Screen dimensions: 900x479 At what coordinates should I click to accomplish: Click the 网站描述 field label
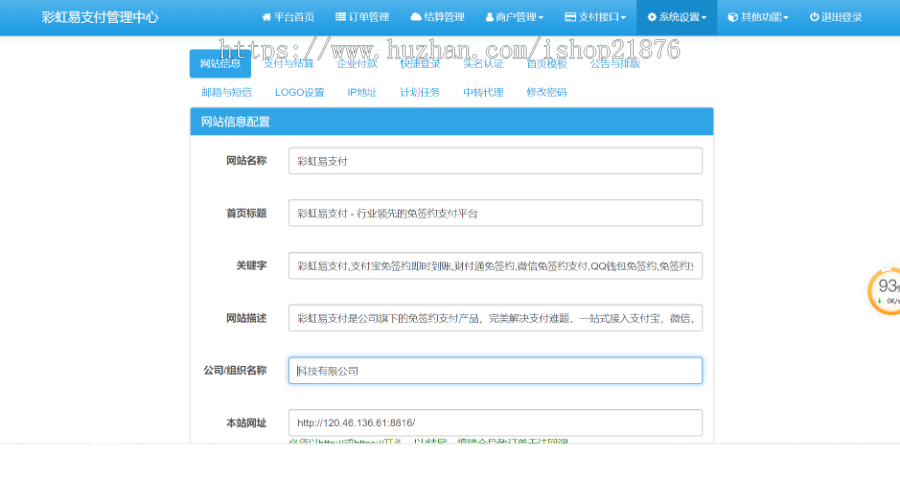(x=246, y=318)
